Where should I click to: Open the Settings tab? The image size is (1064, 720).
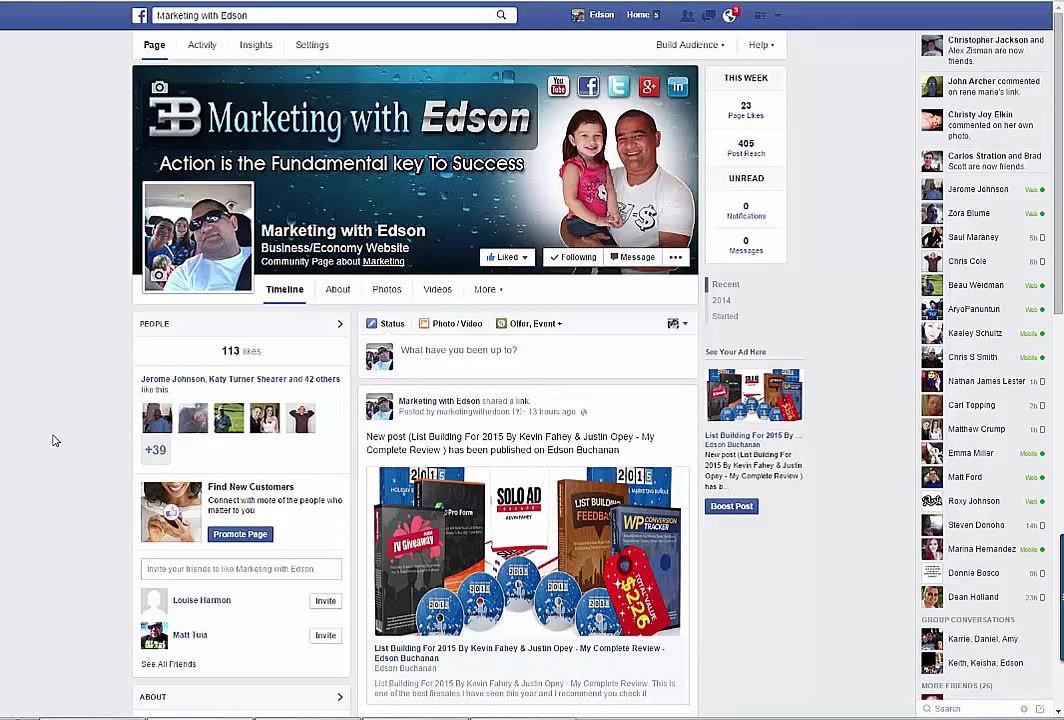pyautogui.click(x=312, y=45)
